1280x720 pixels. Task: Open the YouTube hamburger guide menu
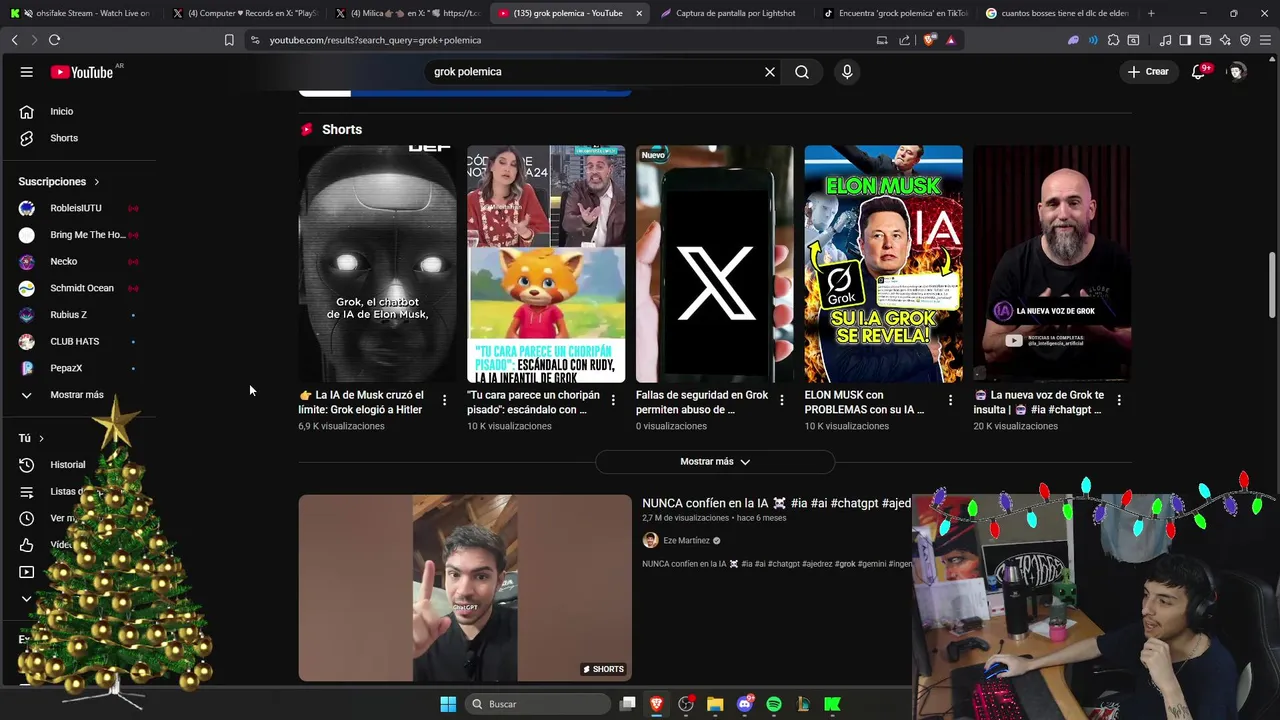coord(27,72)
